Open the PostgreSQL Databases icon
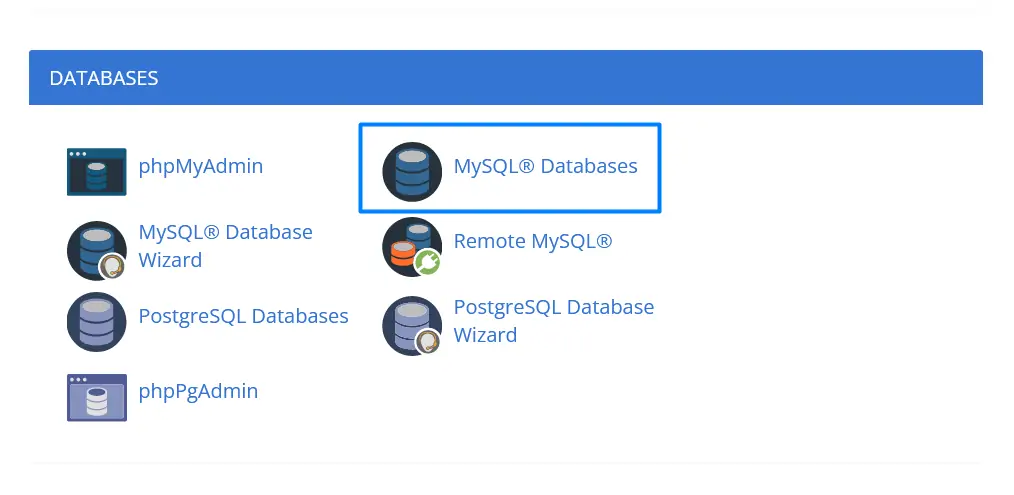This screenshot has height=495, width=1014. tap(96, 321)
